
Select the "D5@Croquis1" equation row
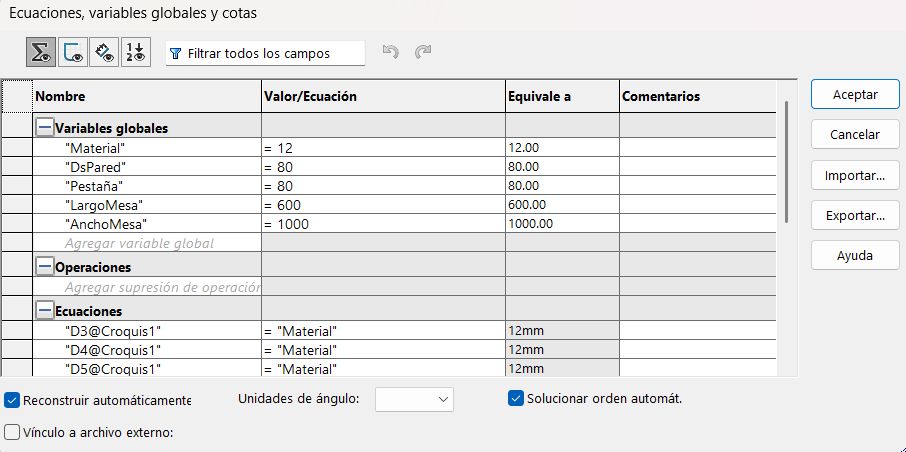pos(147,368)
